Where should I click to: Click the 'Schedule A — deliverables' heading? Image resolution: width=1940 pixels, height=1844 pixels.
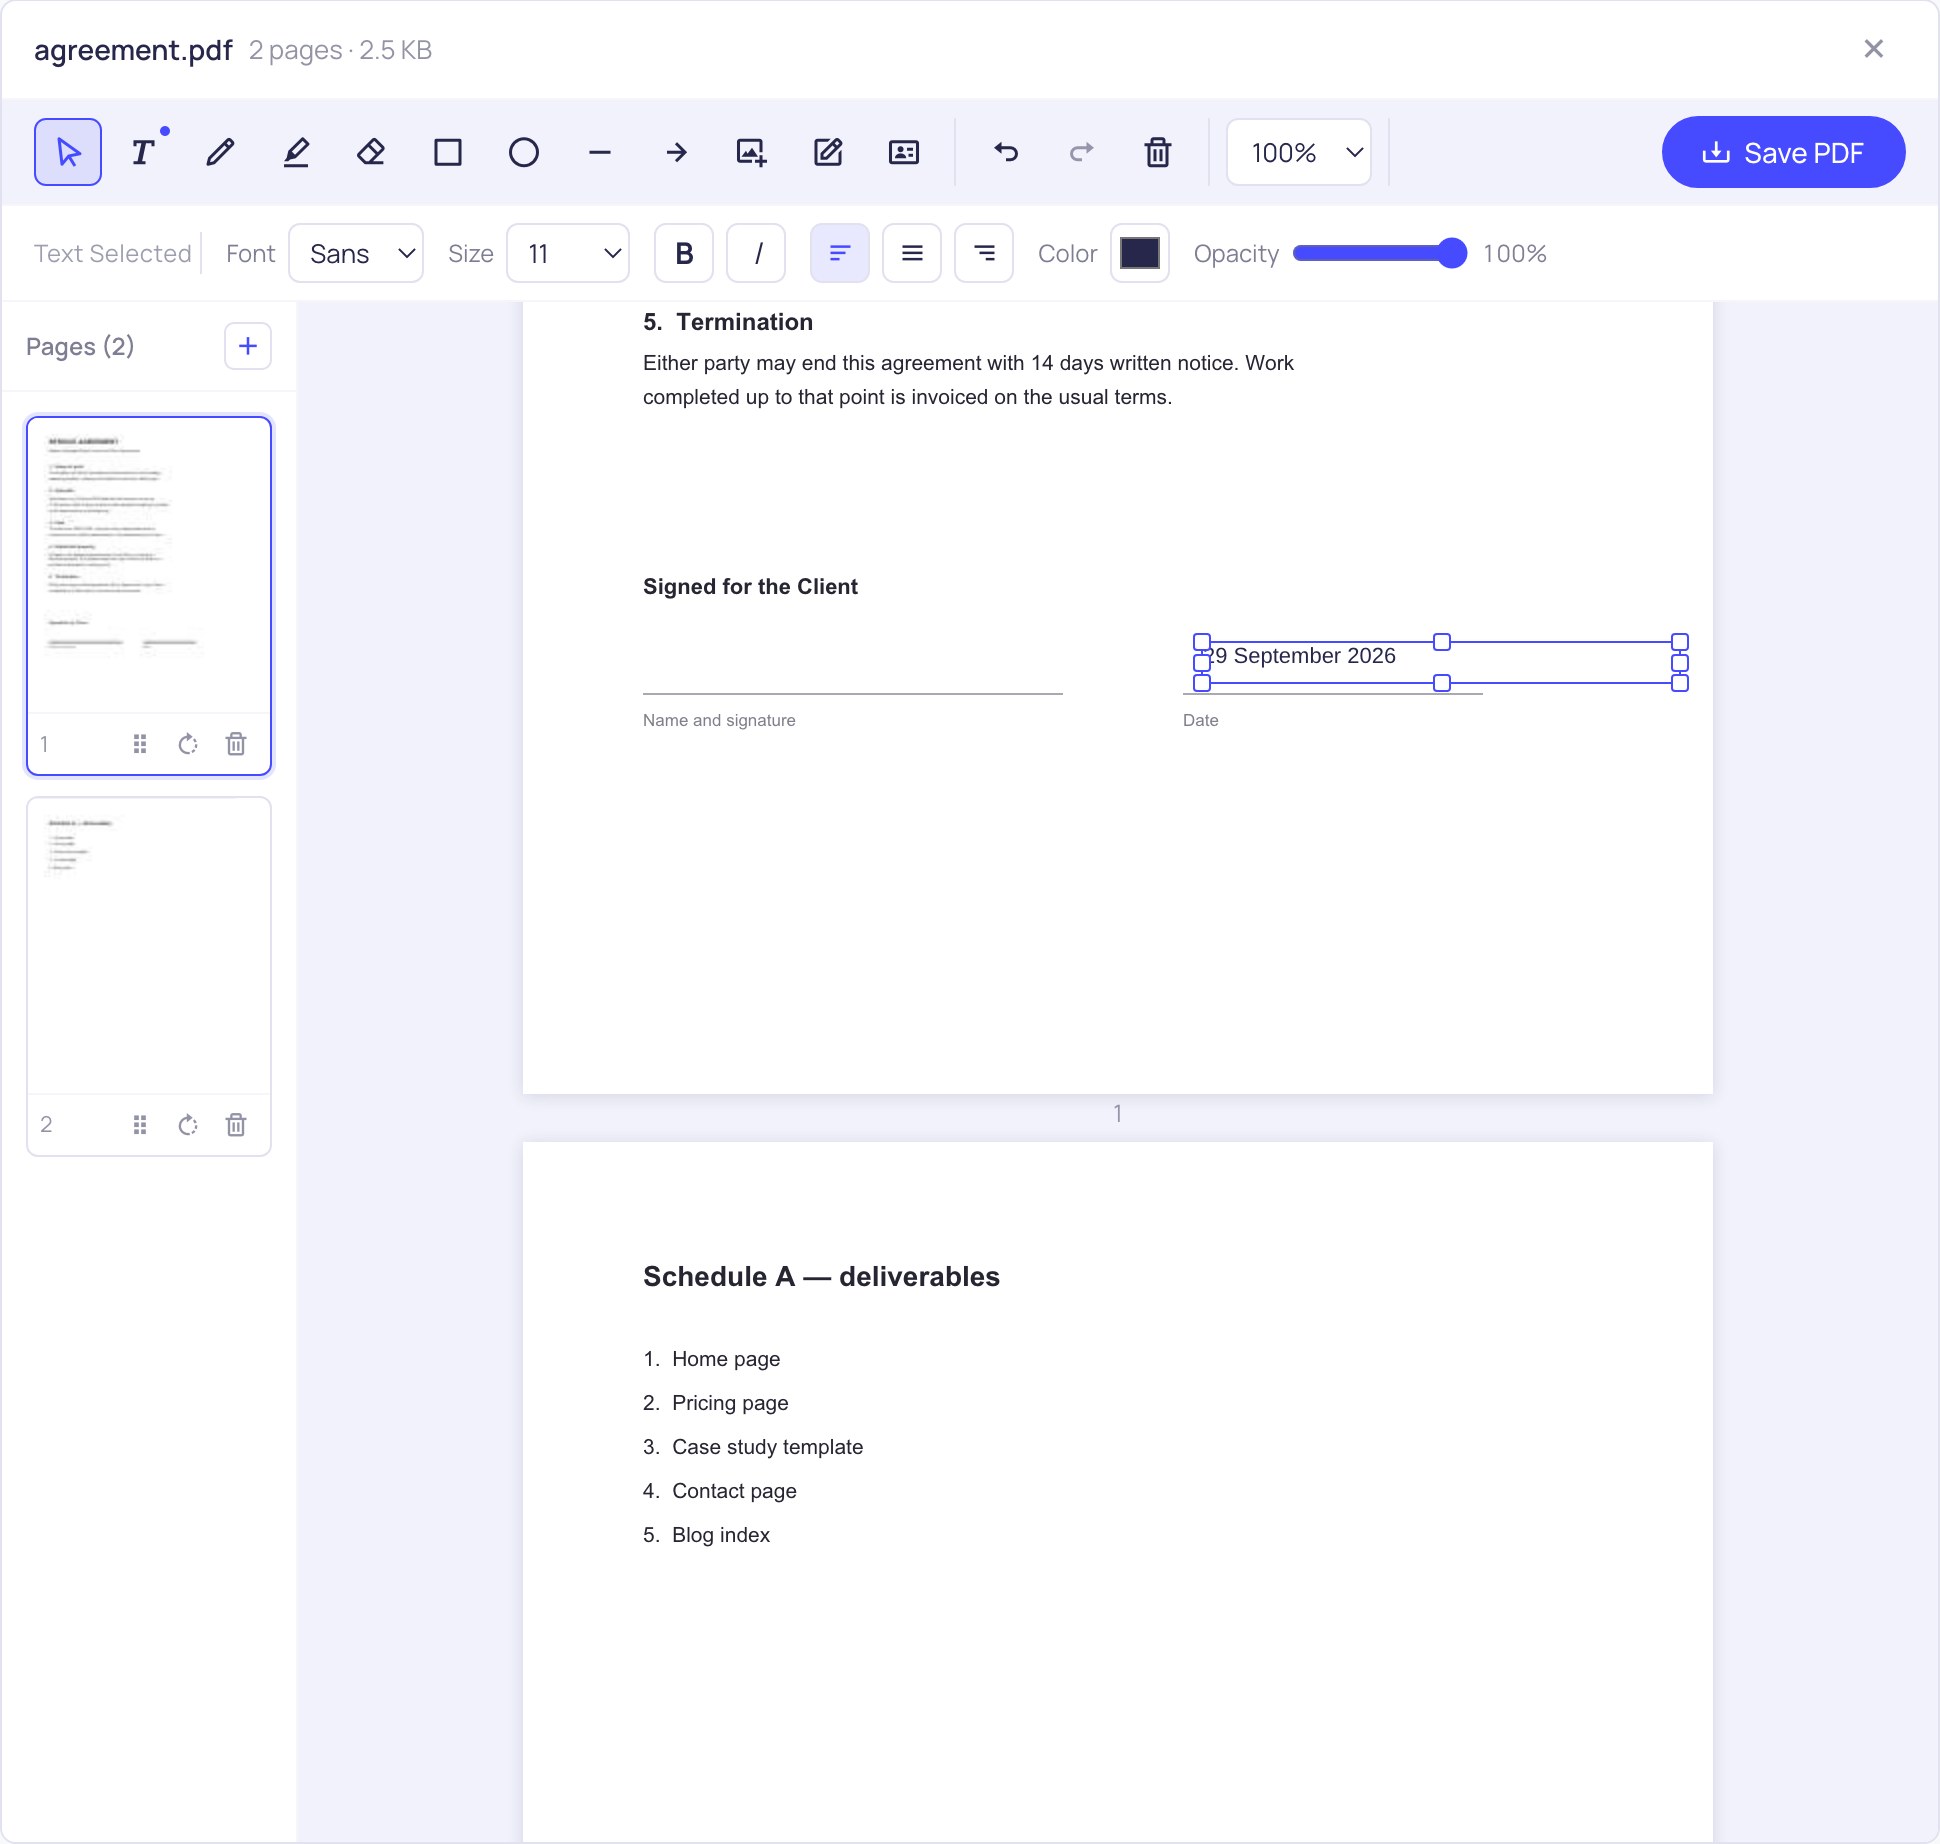coord(821,1276)
